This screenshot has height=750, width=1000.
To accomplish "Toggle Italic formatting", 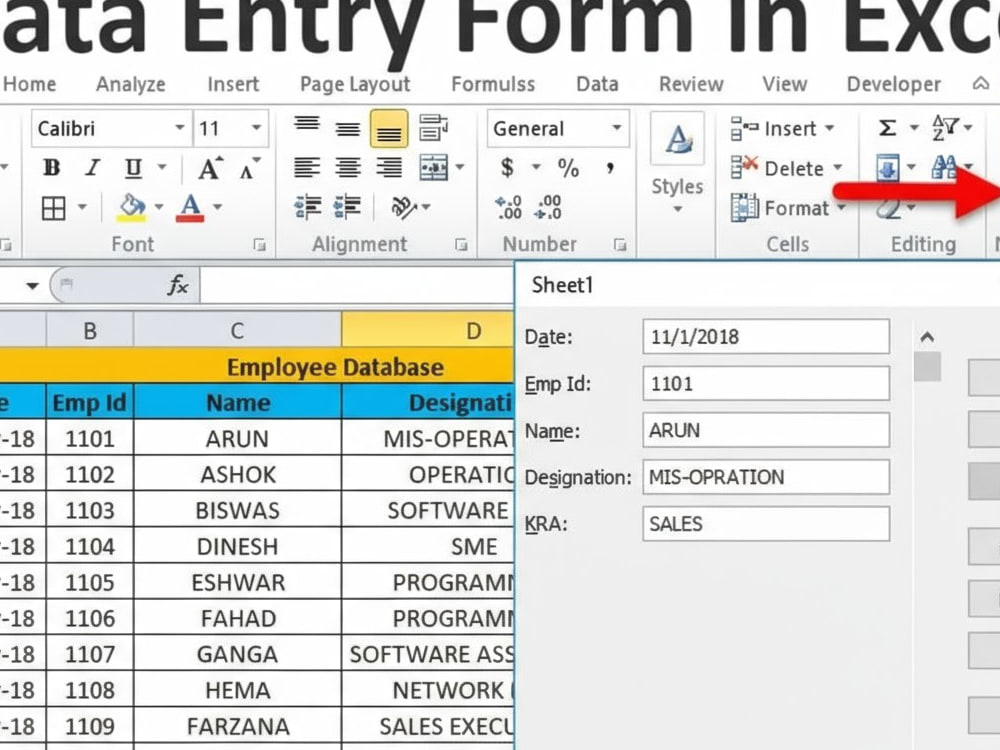I will click(x=93, y=168).
